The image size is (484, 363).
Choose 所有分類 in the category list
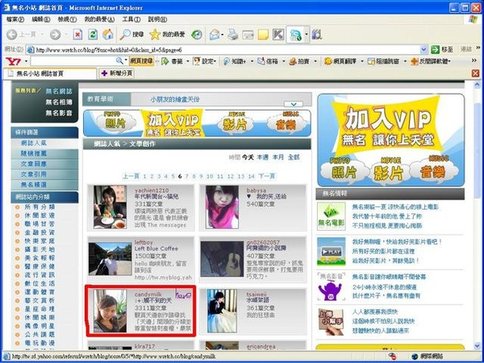tap(39, 207)
